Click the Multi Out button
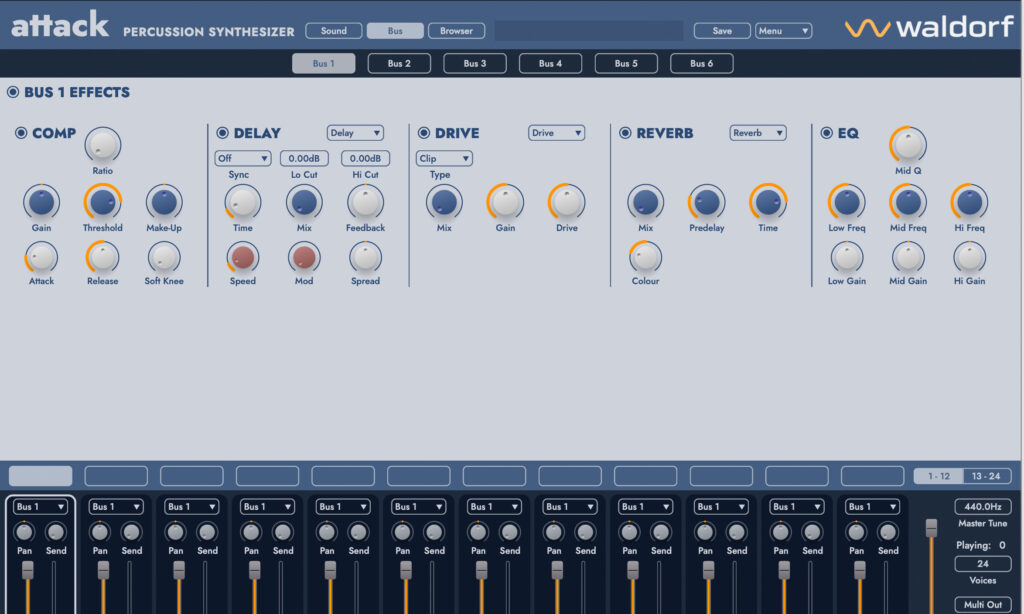1024x614 pixels. coord(982,604)
